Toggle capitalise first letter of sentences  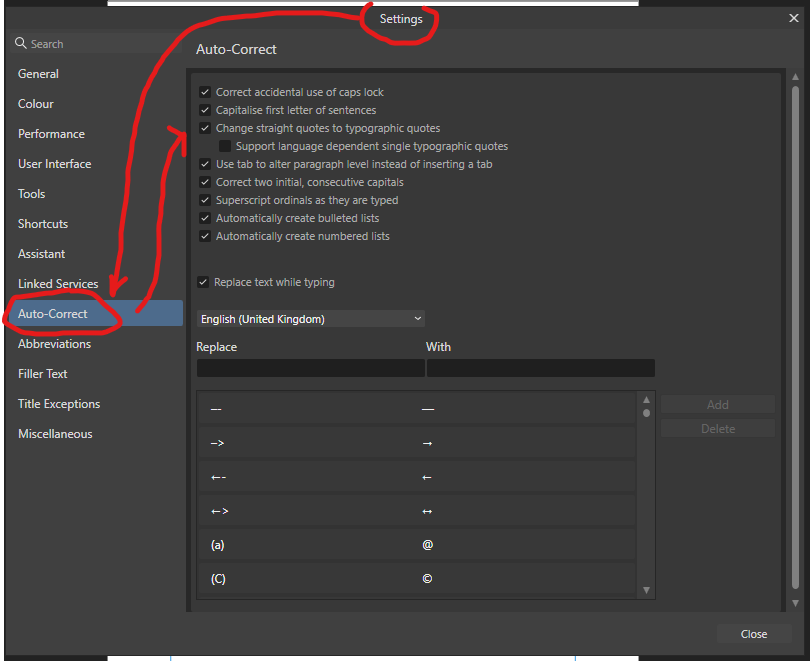click(205, 110)
